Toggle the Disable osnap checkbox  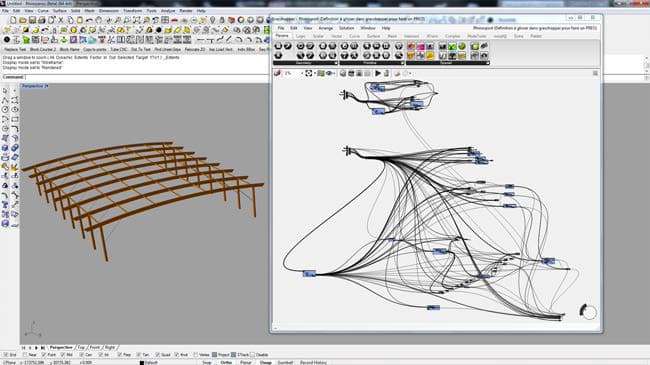point(252,355)
